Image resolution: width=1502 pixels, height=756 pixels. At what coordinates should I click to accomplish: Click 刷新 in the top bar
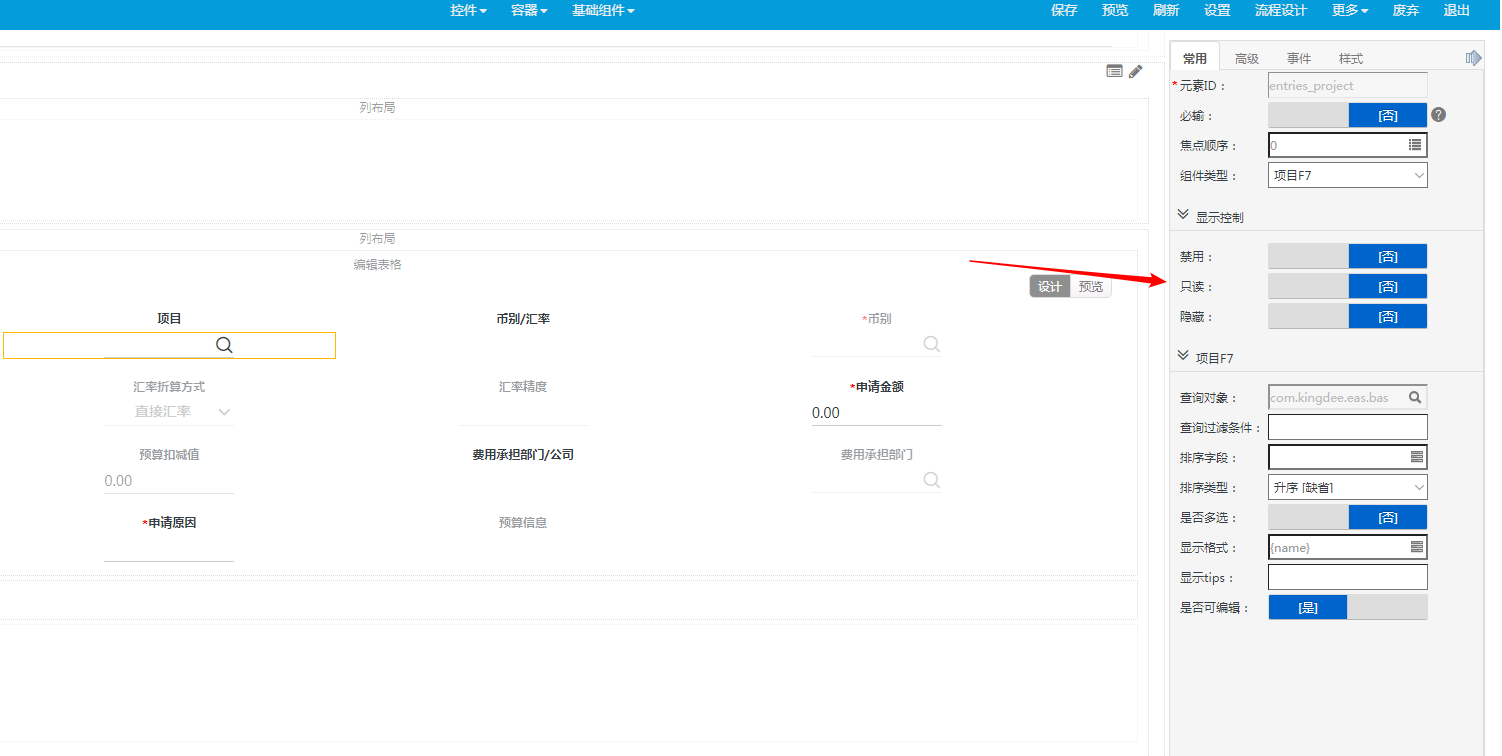pyautogui.click(x=1166, y=10)
